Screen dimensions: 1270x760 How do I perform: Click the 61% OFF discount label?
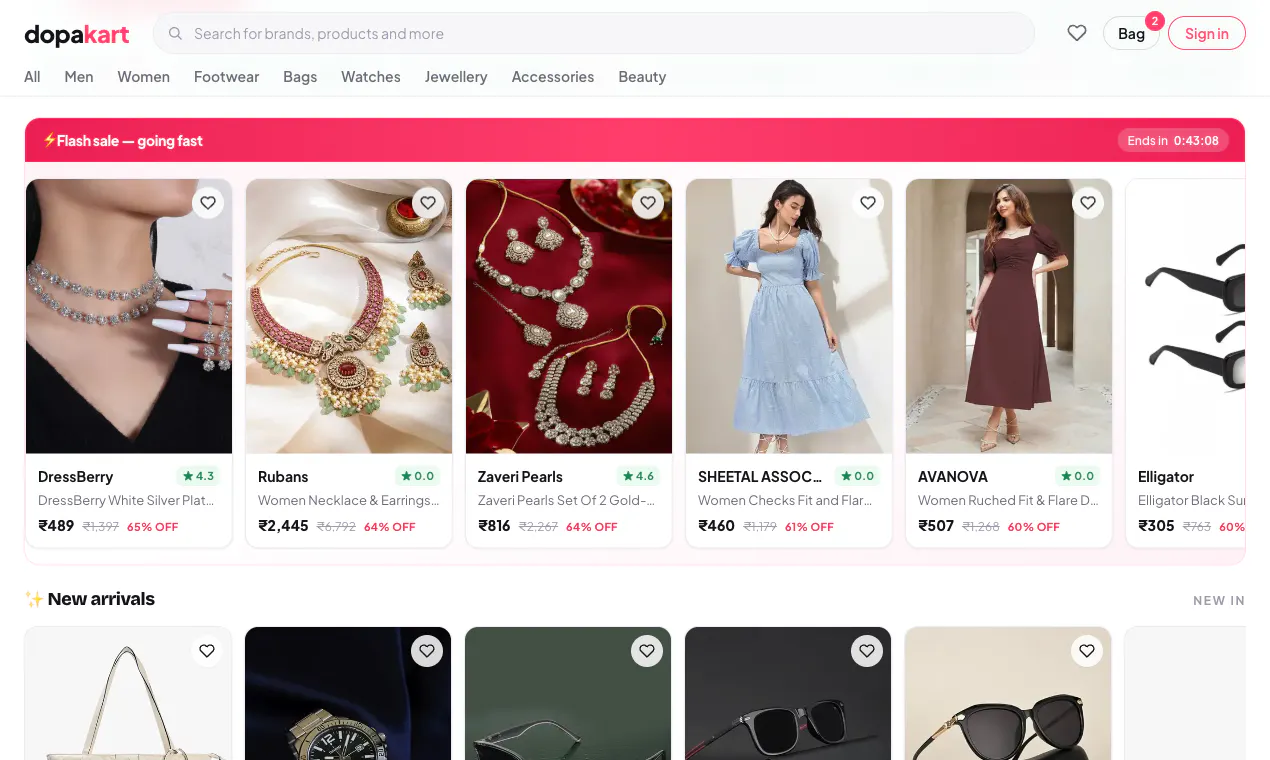tap(809, 527)
